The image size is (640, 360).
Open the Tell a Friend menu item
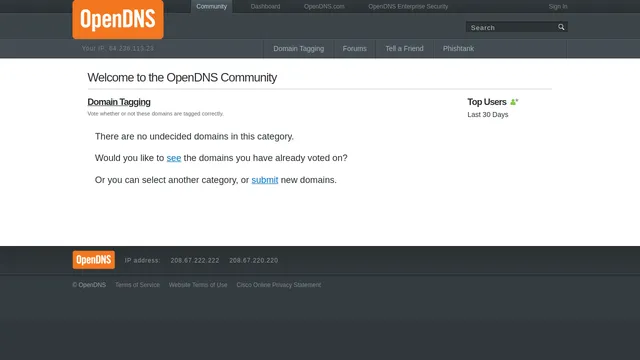pyautogui.click(x=404, y=49)
